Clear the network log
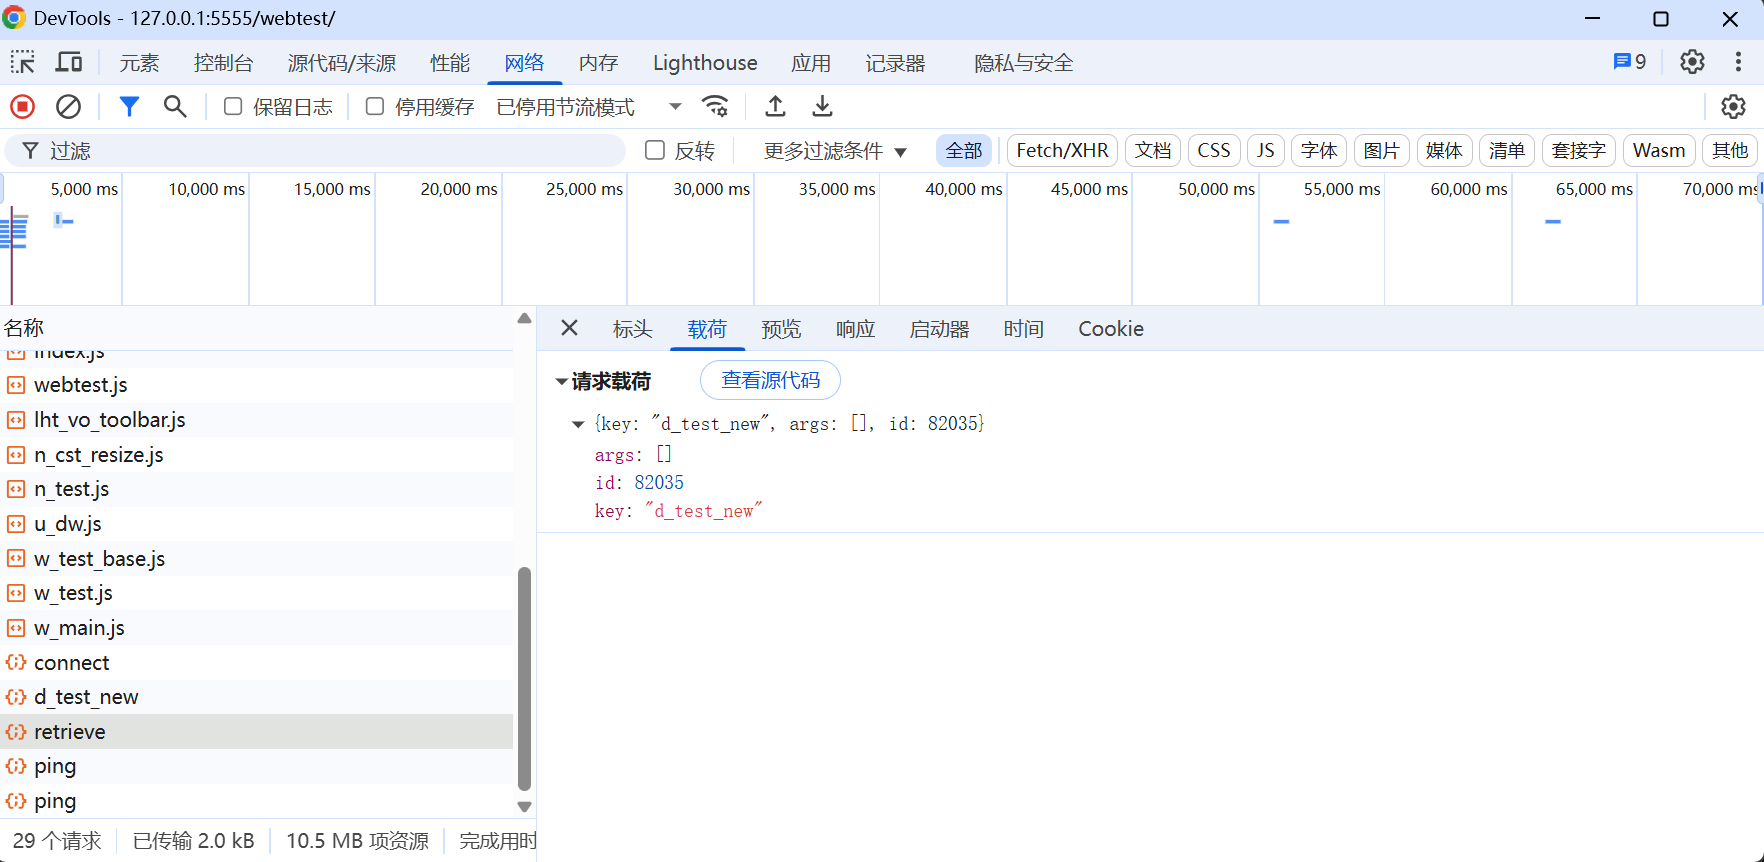The width and height of the screenshot is (1764, 862). pos(68,106)
